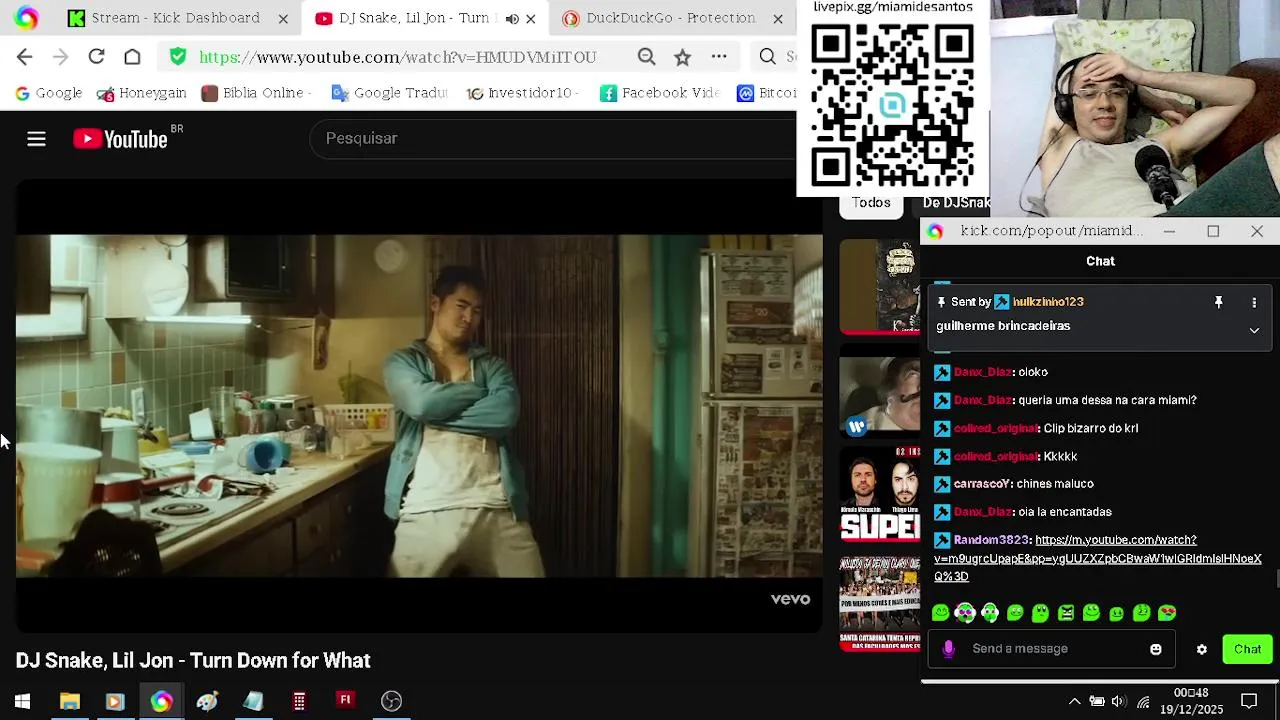
Task: Close the DuckDuckGo tab
Action: tap(778, 18)
